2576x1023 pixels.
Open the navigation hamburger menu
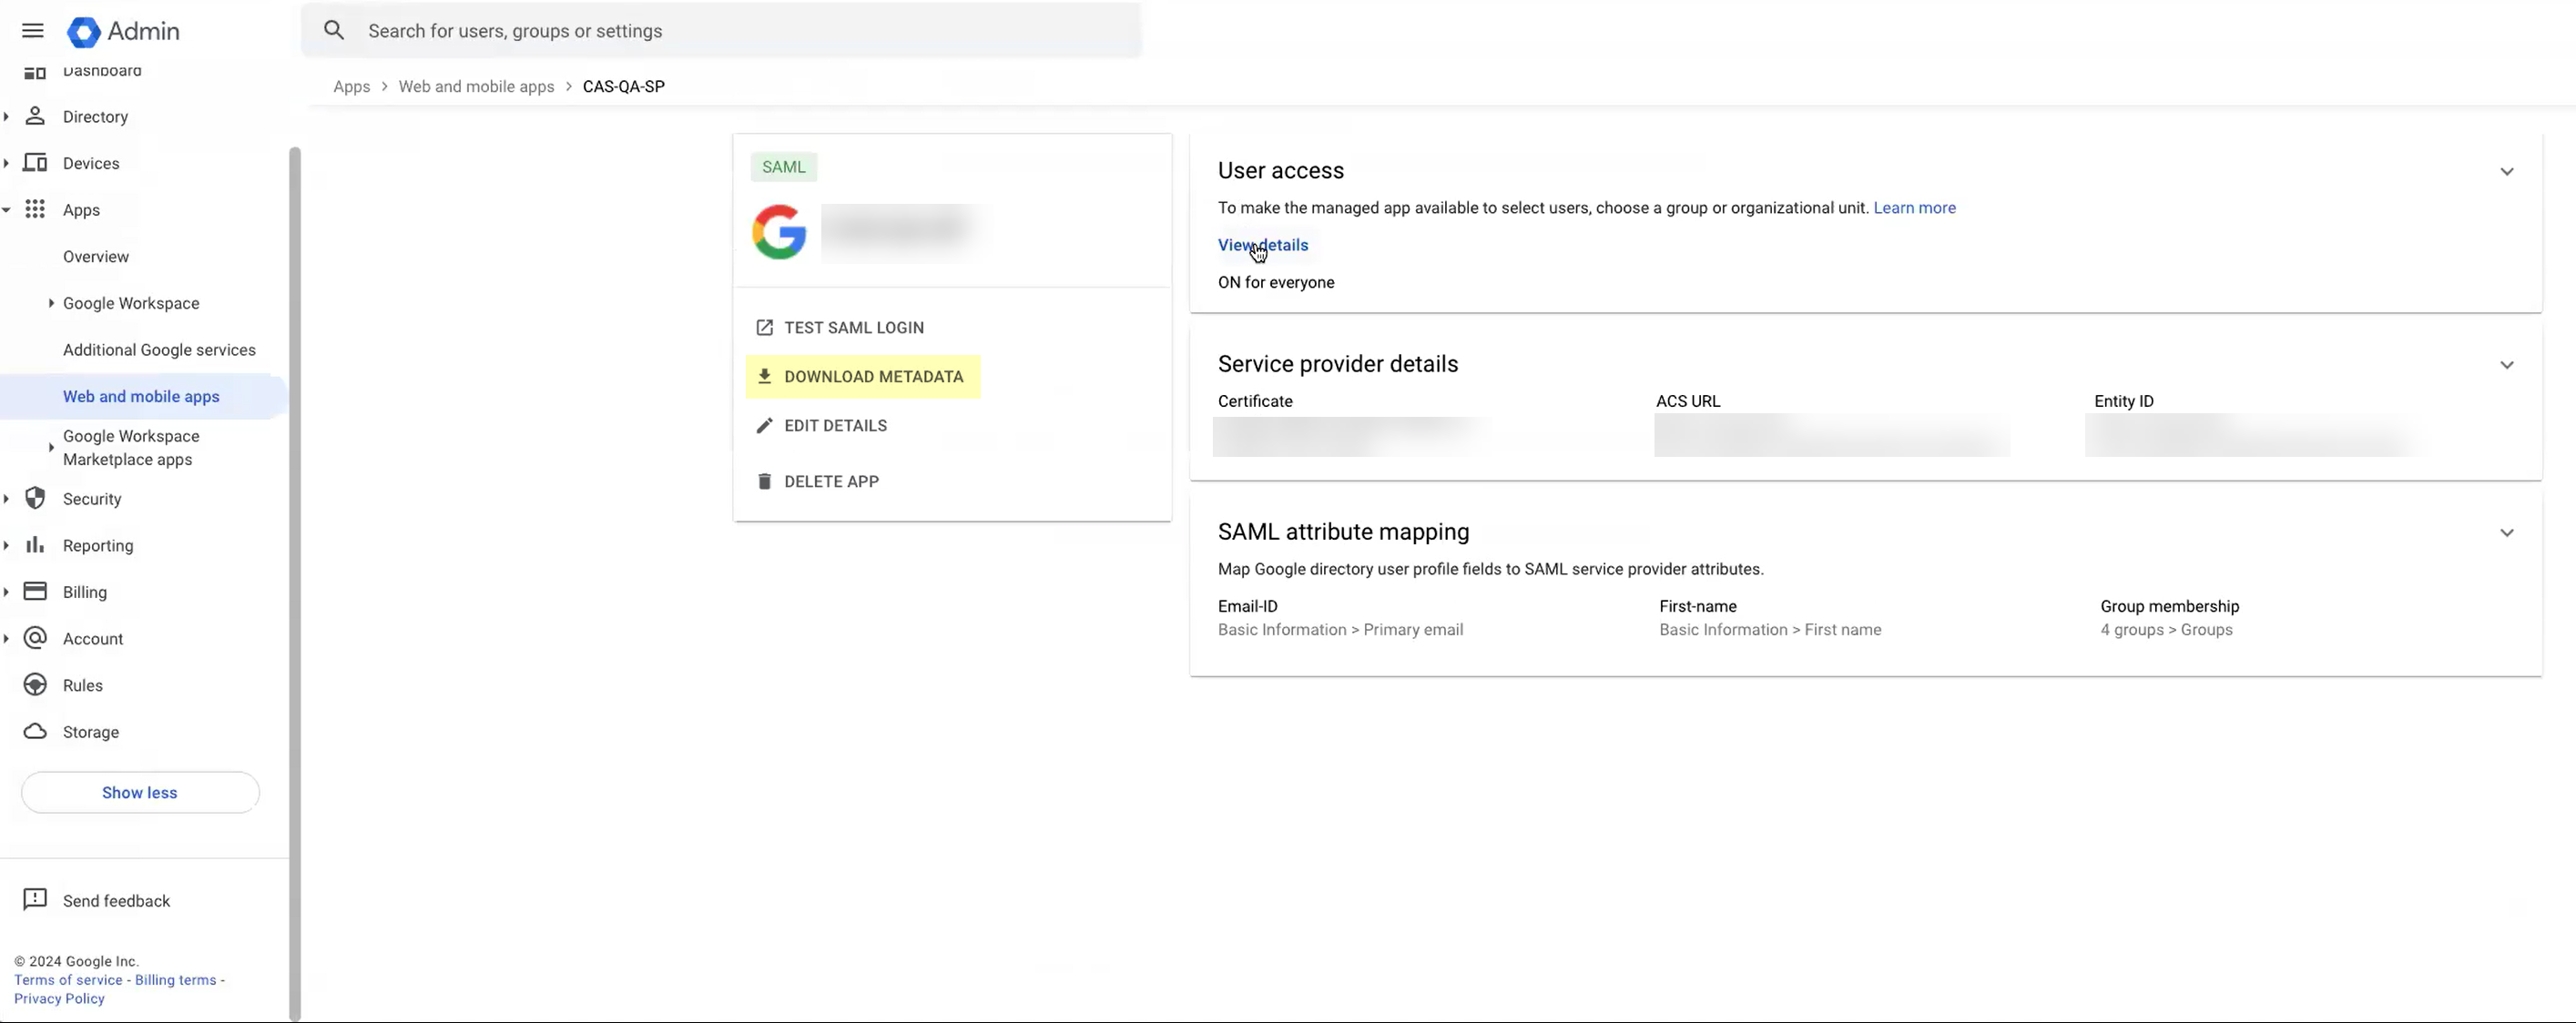(33, 31)
